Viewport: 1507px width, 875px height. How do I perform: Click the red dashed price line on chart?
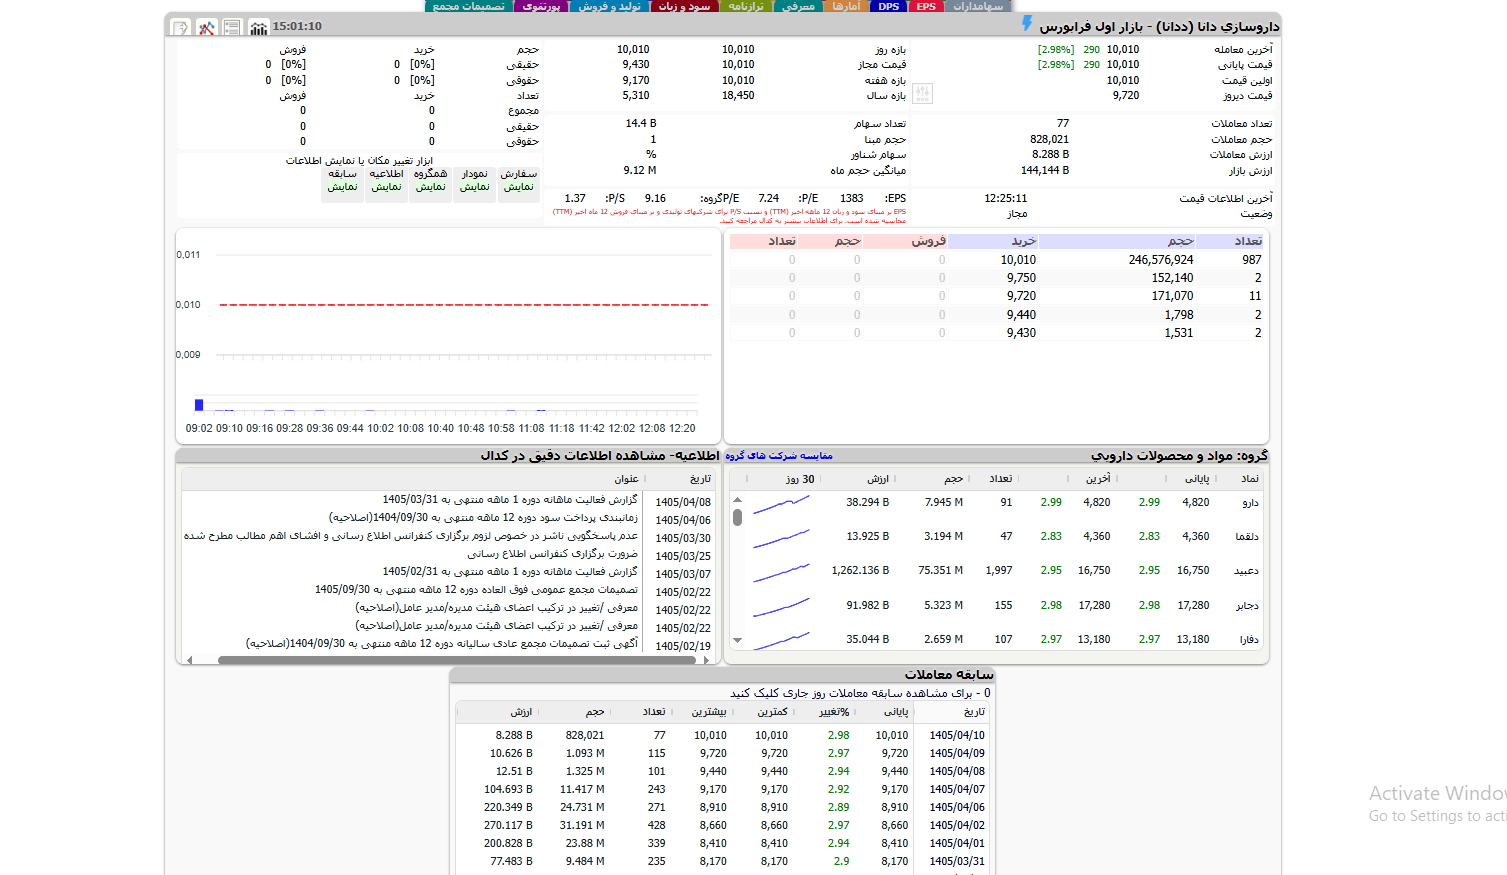click(x=464, y=304)
